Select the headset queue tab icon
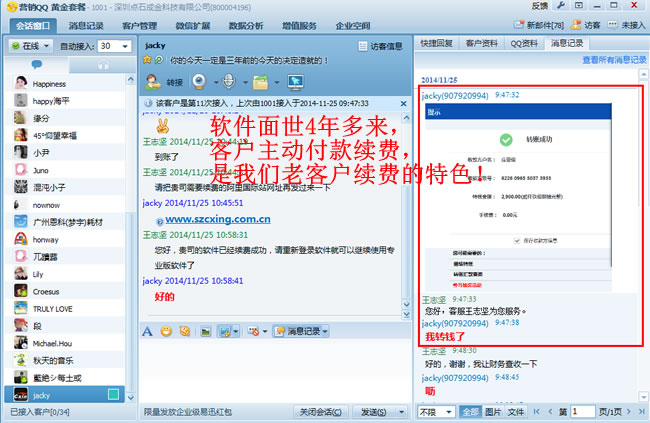The width and height of the screenshot is (650, 423). (x=103, y=65)
